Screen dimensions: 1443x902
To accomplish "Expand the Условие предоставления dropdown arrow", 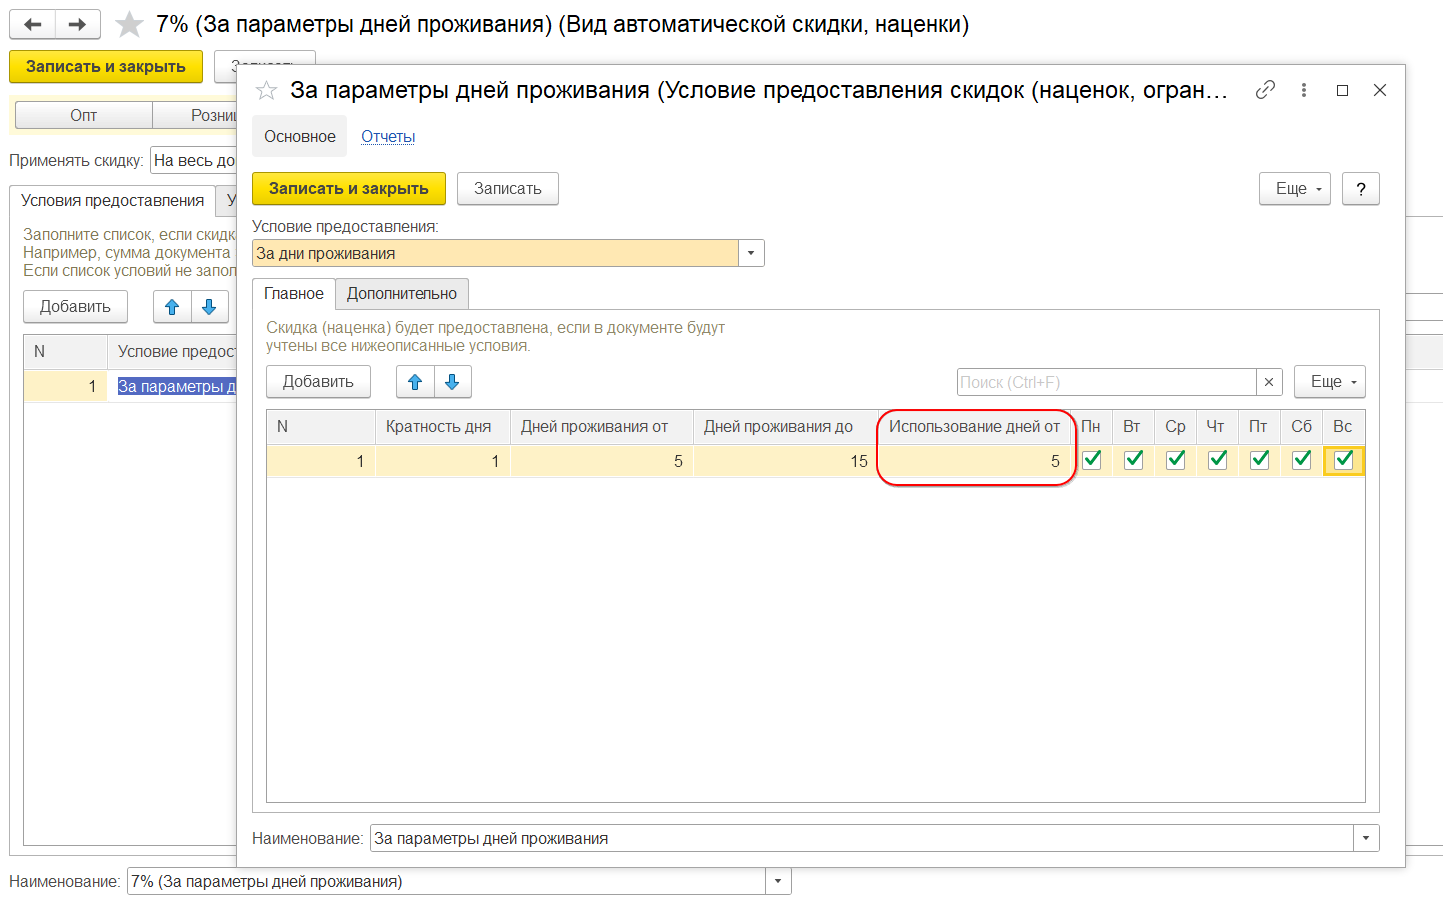I will click(751, 253).
